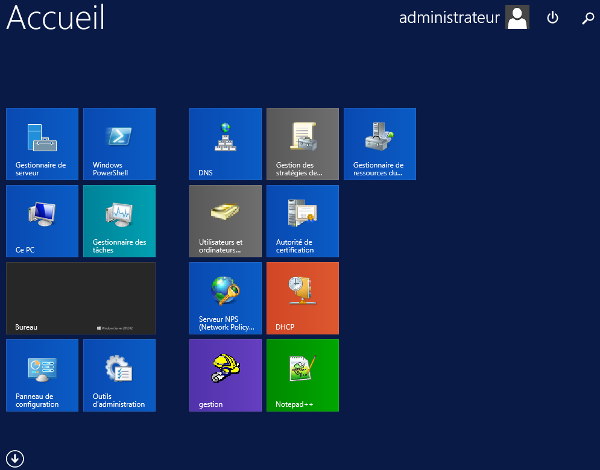Launch Windows PowerShell tile
Screen dimensions: 600x470
coord(119,144)
